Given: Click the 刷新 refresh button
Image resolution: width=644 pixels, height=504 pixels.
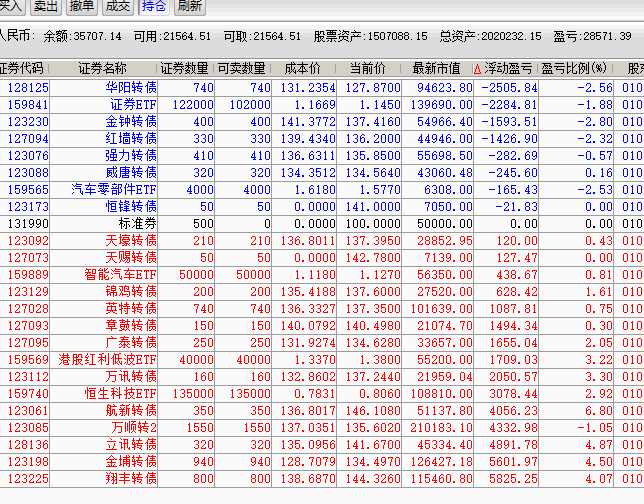Looking at the screenshot, I should pyautogui.click(x=190, y=6).
